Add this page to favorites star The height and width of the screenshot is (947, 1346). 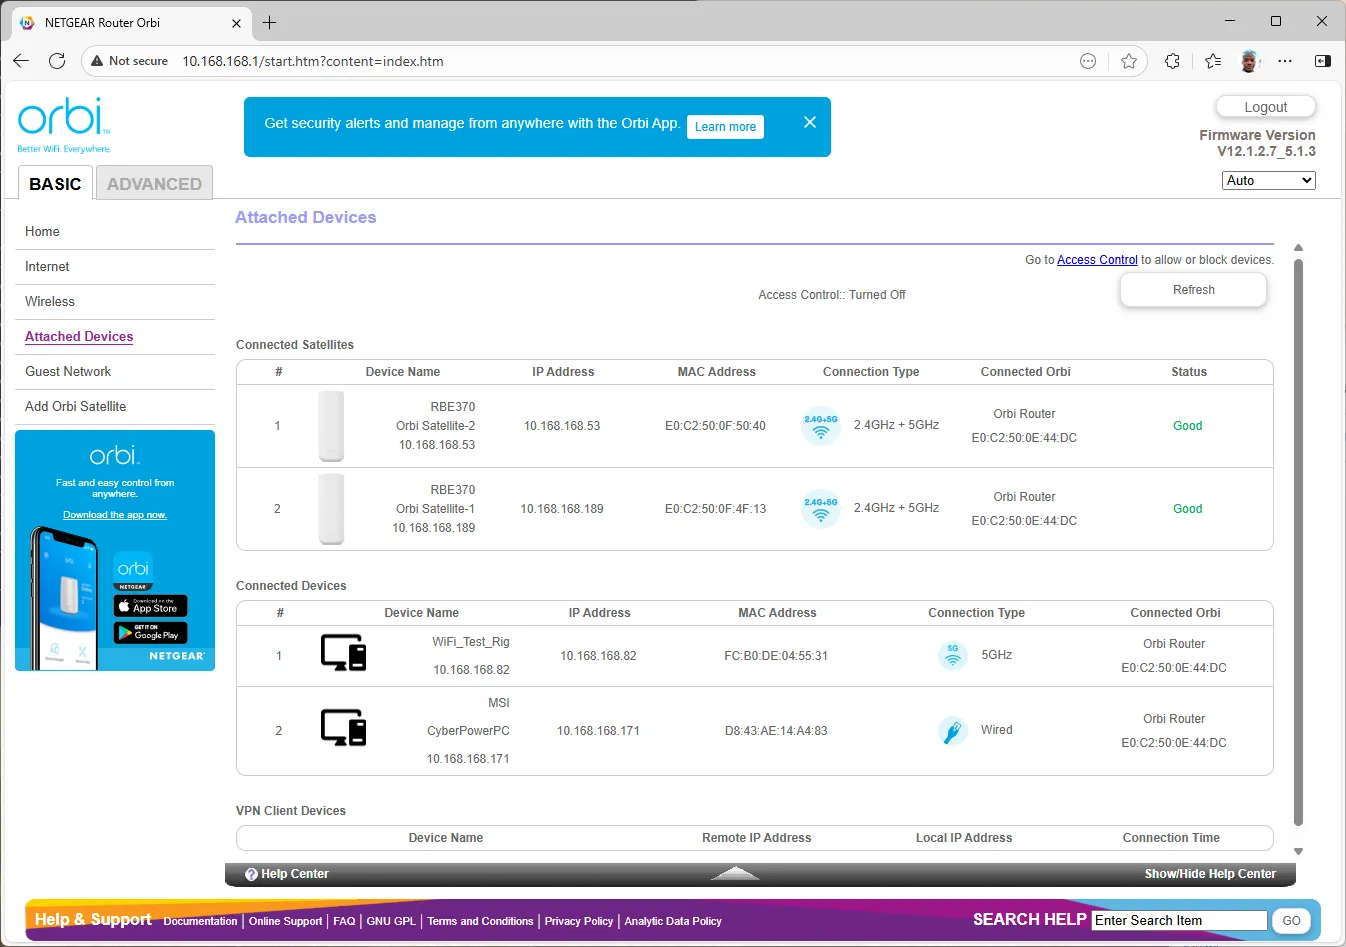(1129, 61)
